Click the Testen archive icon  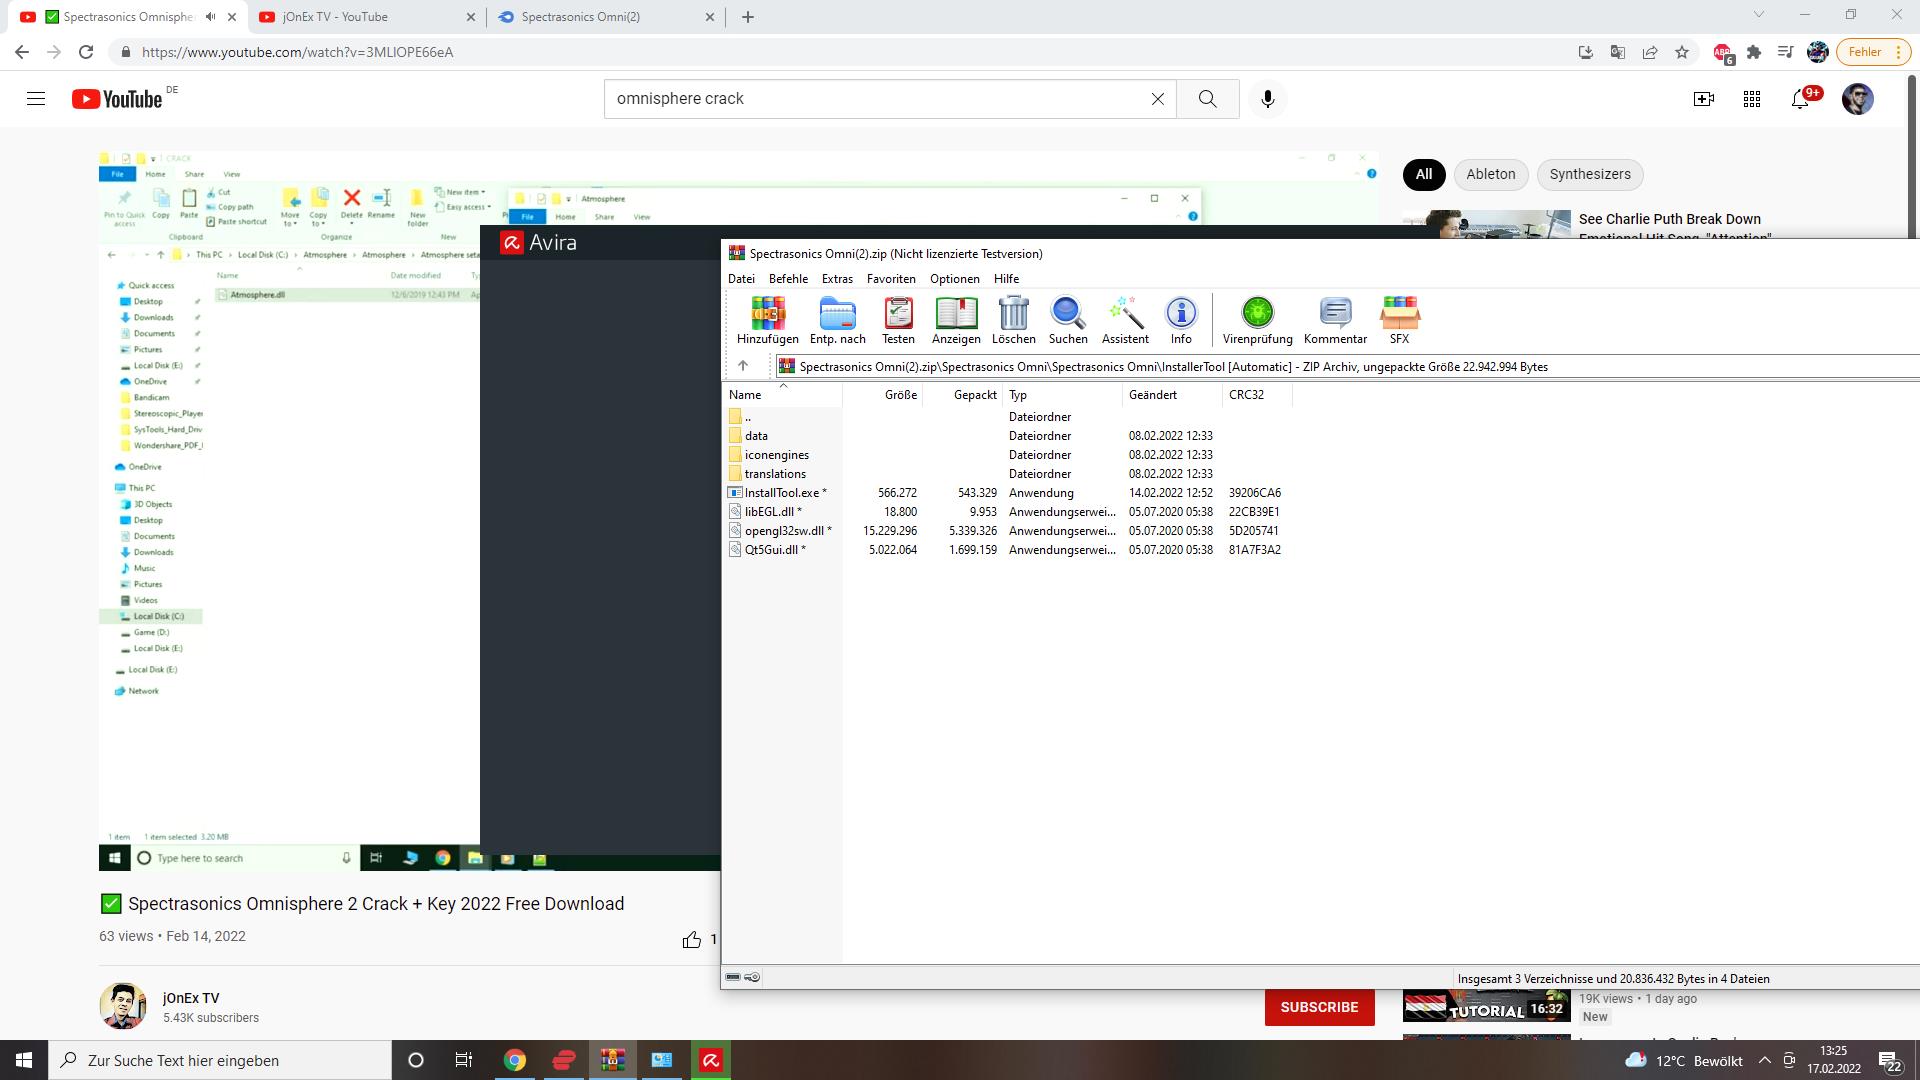898,320
